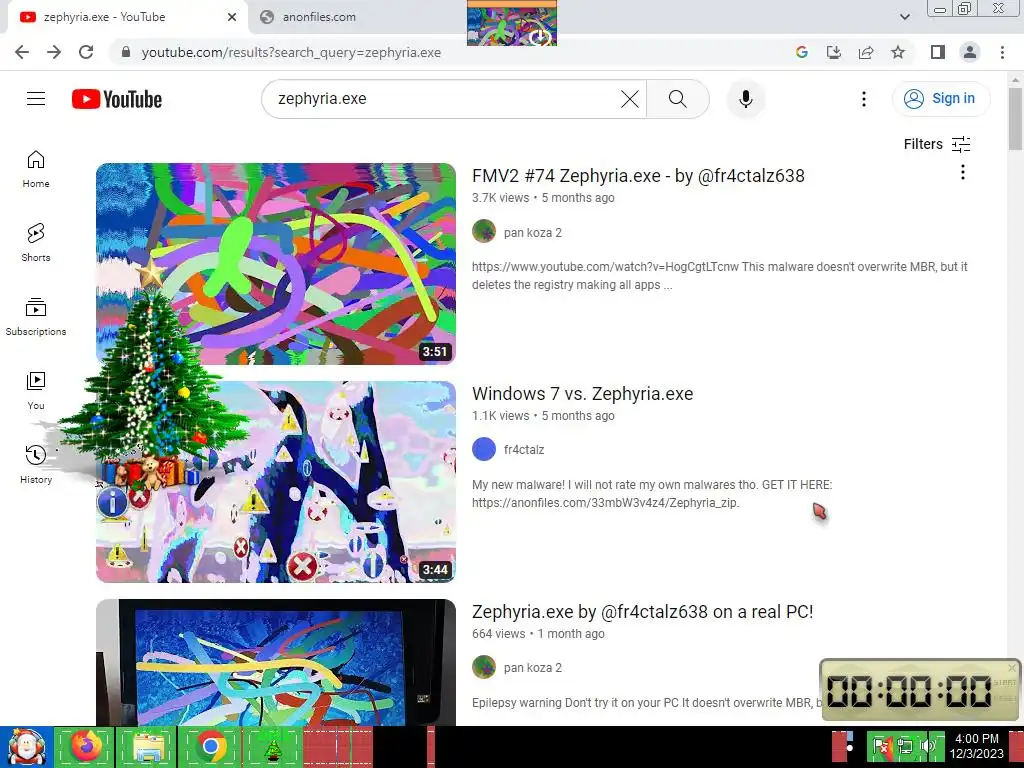Open the fr4ctalz channel name
This screenshot has height=768, width=1024.
(524, 449)
